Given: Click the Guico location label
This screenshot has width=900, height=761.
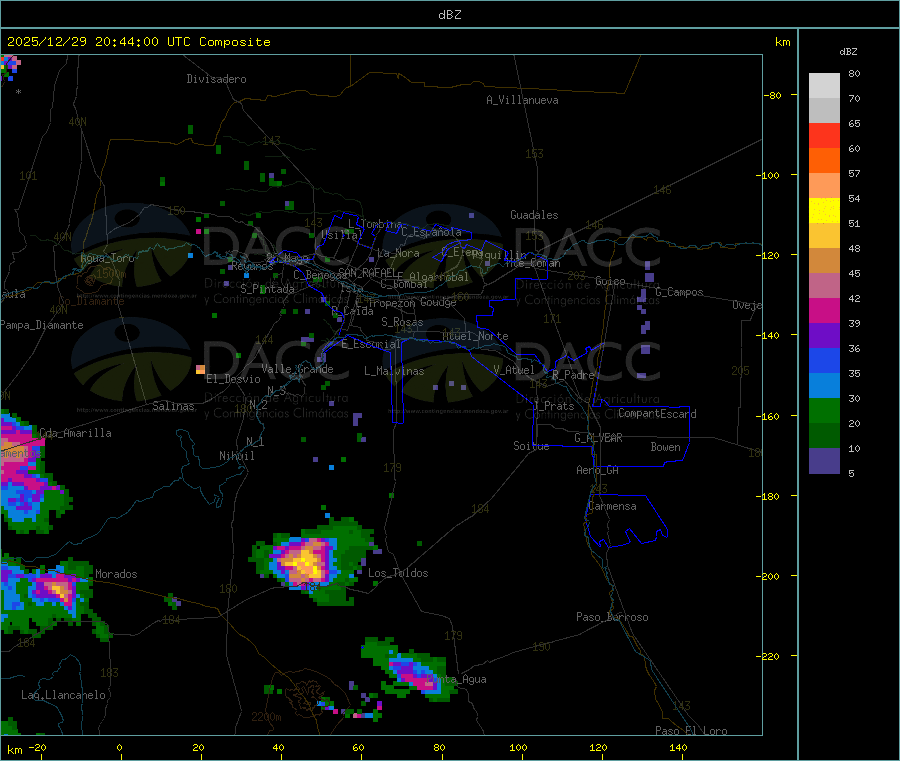Looking at the screenshot, I should point(610,281).
